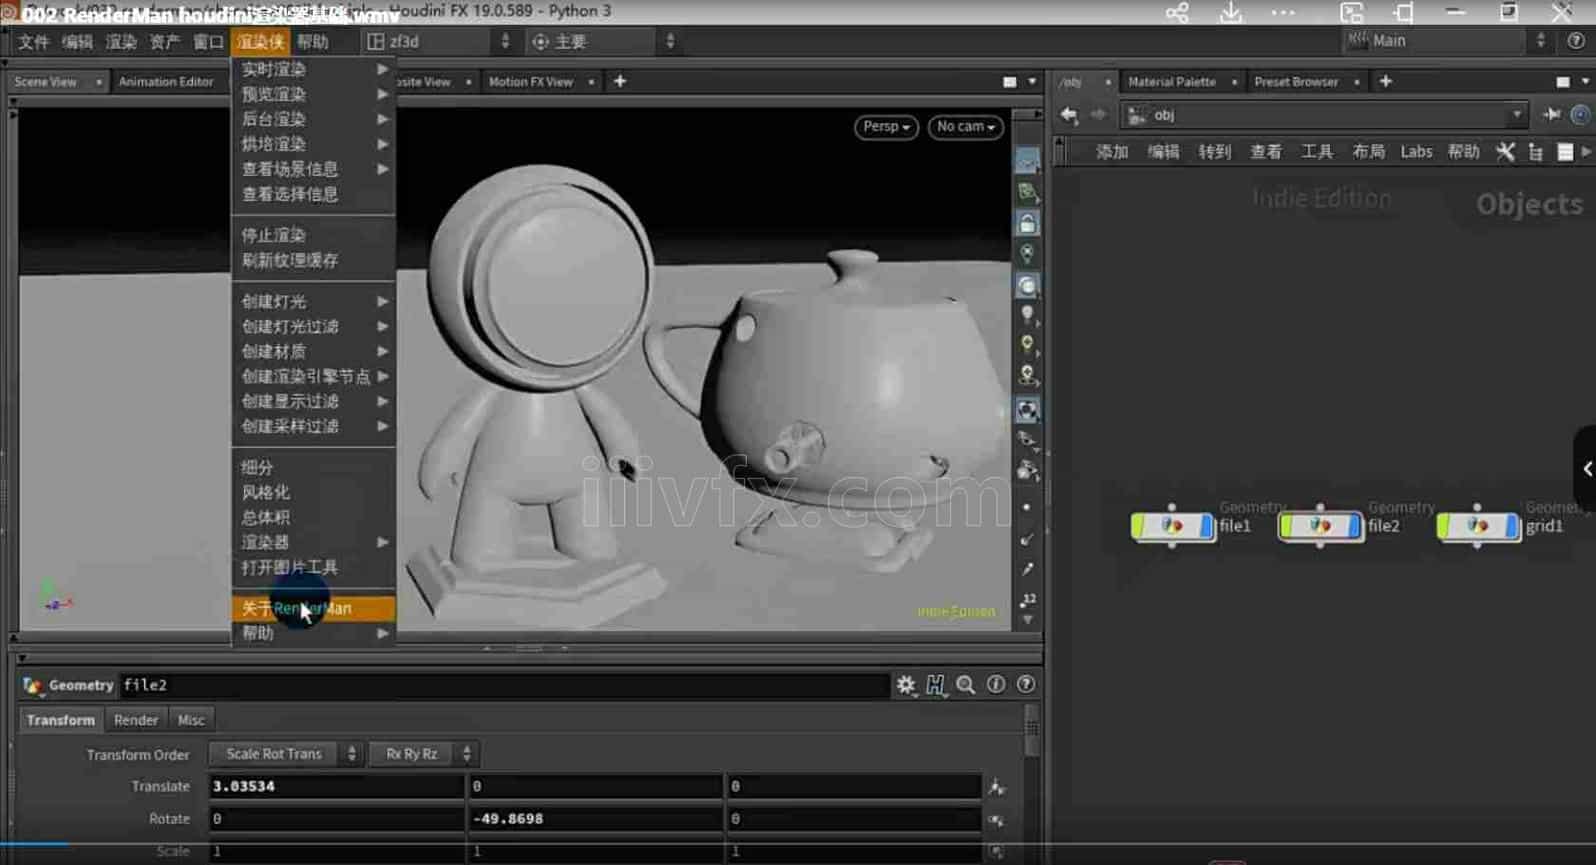Add a new tab next to Preset Browser

1386,81
